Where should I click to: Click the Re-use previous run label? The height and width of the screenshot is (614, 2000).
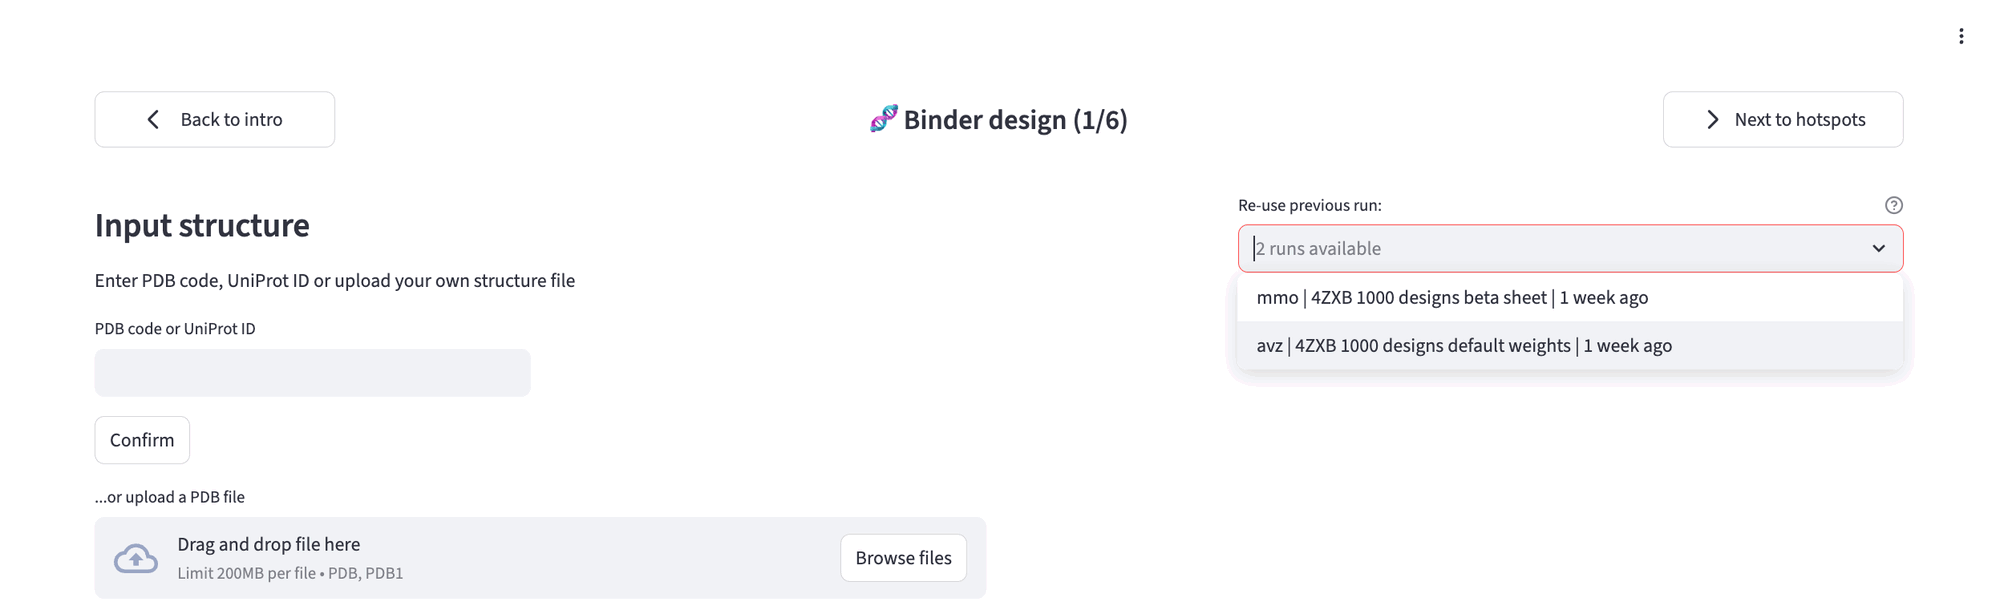point(1309,205)
